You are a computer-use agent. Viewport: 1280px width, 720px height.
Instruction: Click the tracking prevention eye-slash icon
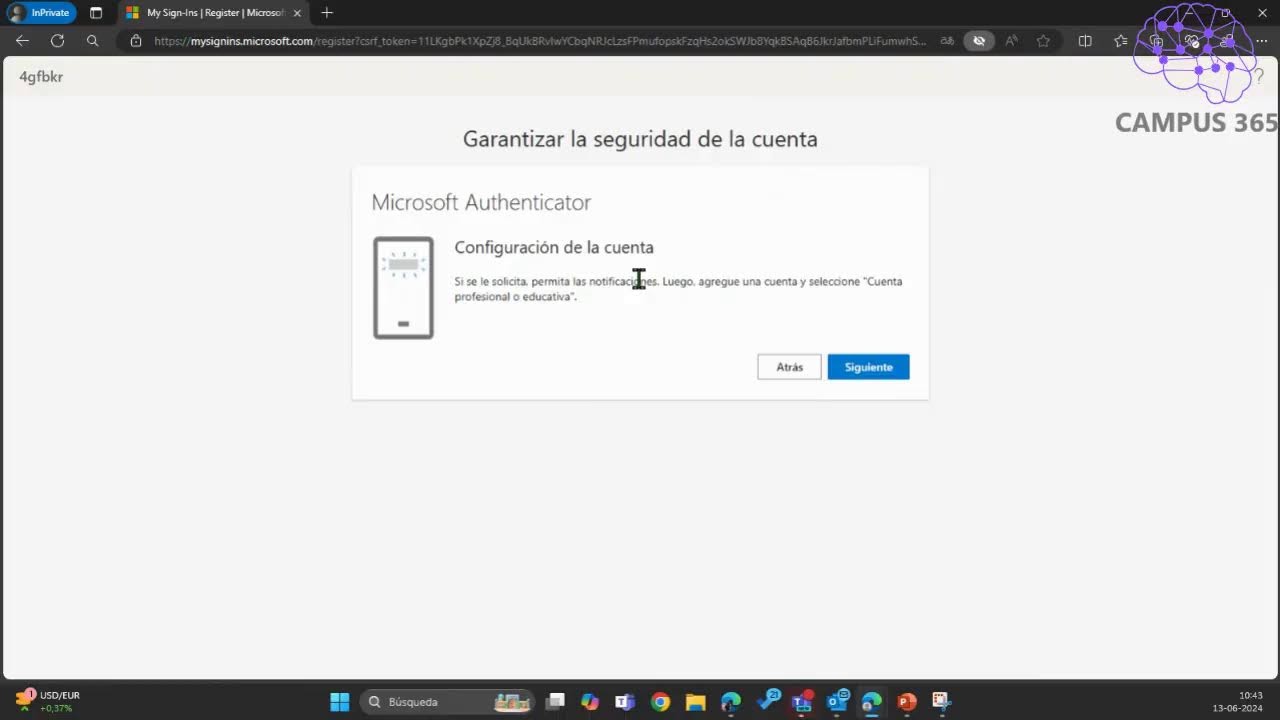pos(979,41)
